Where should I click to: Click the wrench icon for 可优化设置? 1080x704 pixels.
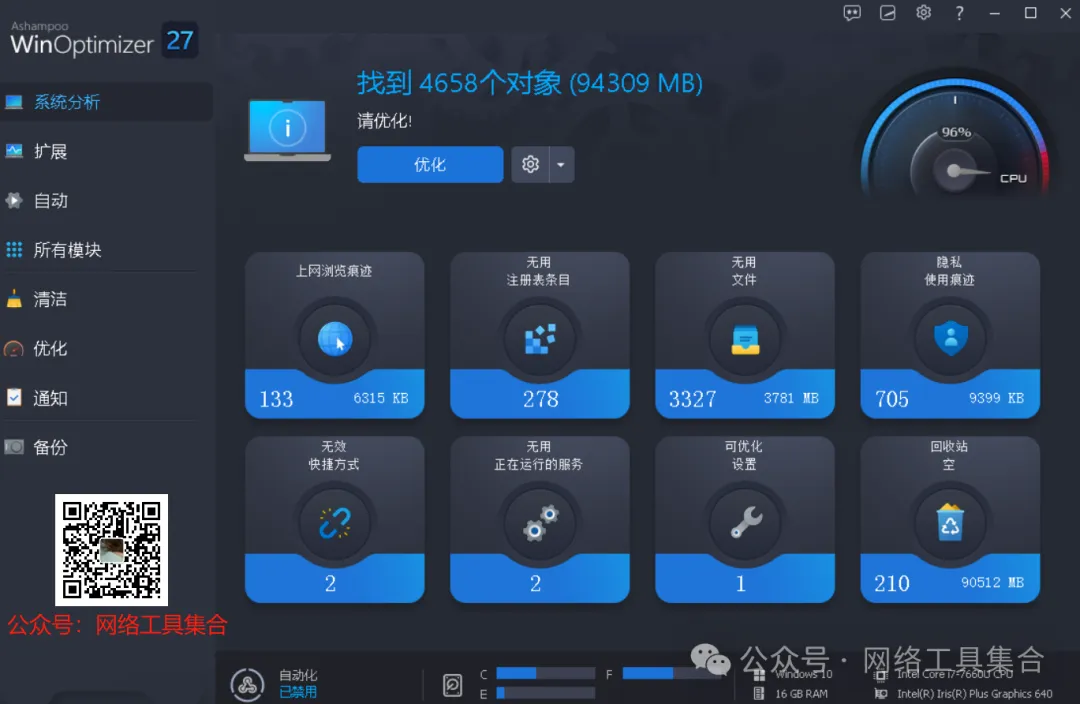pyautogui.click(x=746, y=522)
